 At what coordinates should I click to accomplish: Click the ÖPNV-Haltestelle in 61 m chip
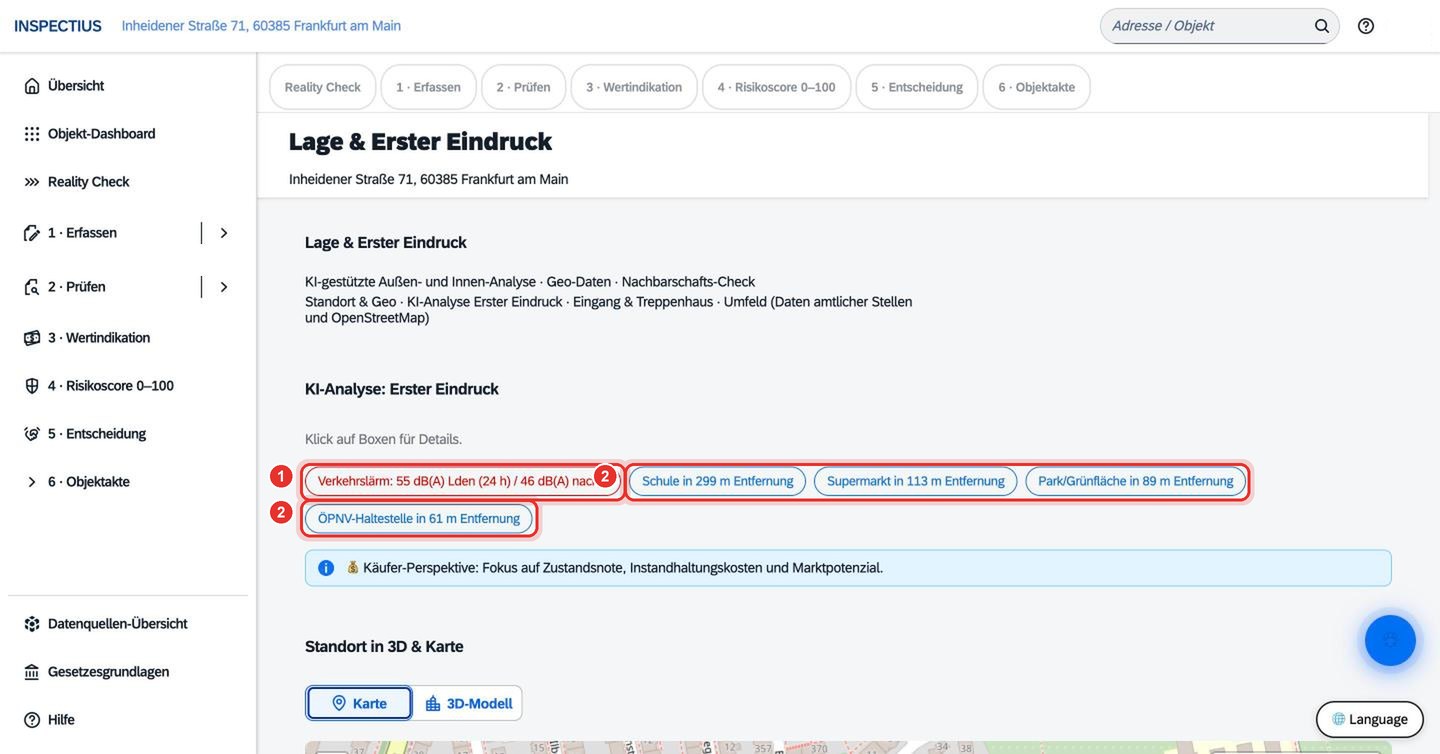(419, 519)
